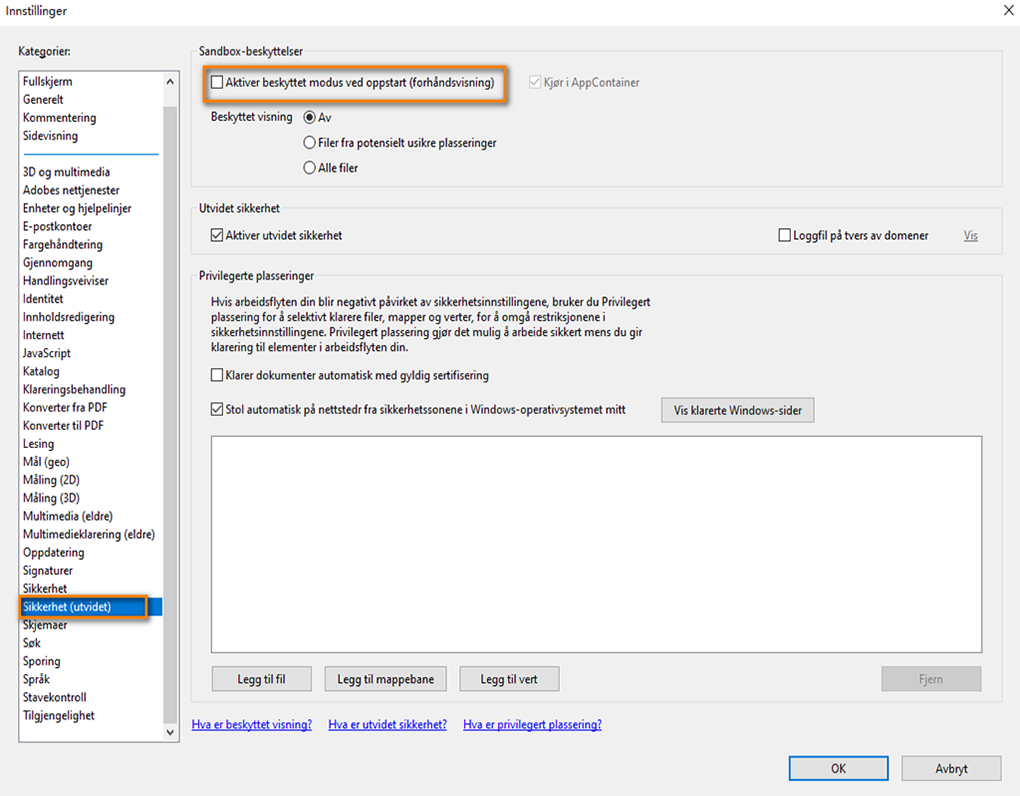Uncheck Stol automatisk på nettsteder checkbox

(217, 410)
